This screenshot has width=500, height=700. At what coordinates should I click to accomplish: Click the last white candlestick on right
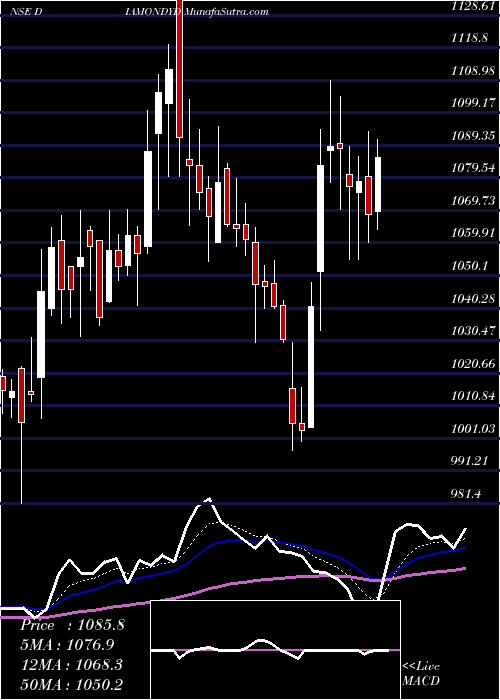point(378,184)
